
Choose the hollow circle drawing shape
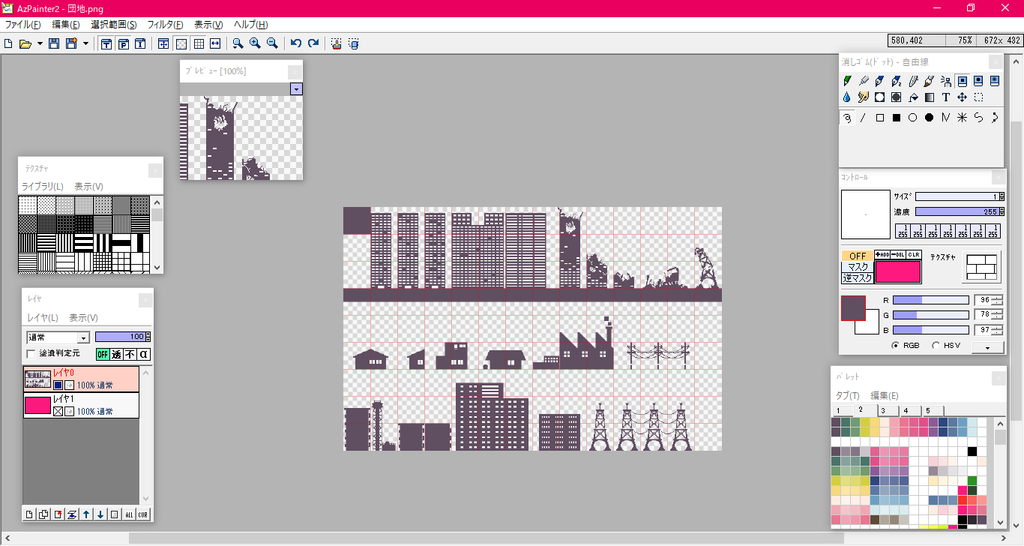click(913, 118)
